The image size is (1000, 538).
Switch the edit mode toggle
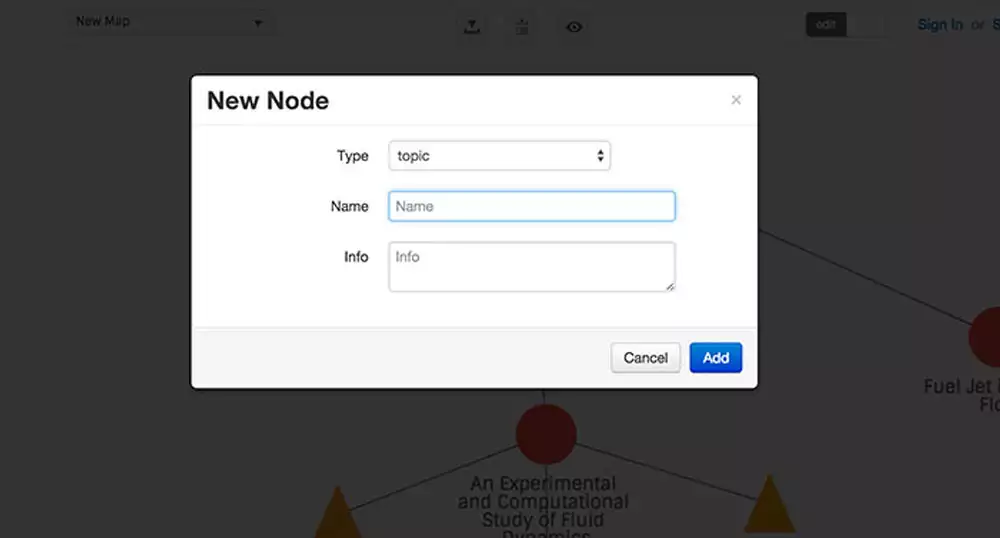coord(845,25)
